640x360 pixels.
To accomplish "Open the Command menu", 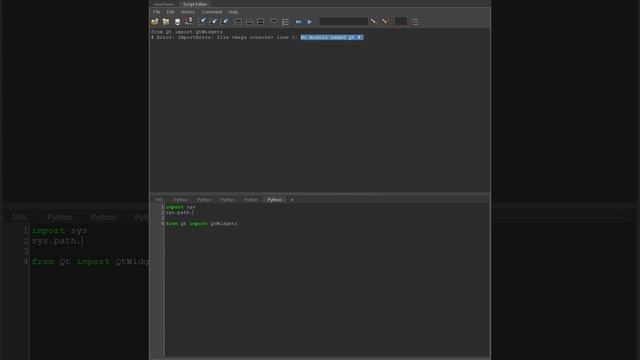I will pos(212,12).
